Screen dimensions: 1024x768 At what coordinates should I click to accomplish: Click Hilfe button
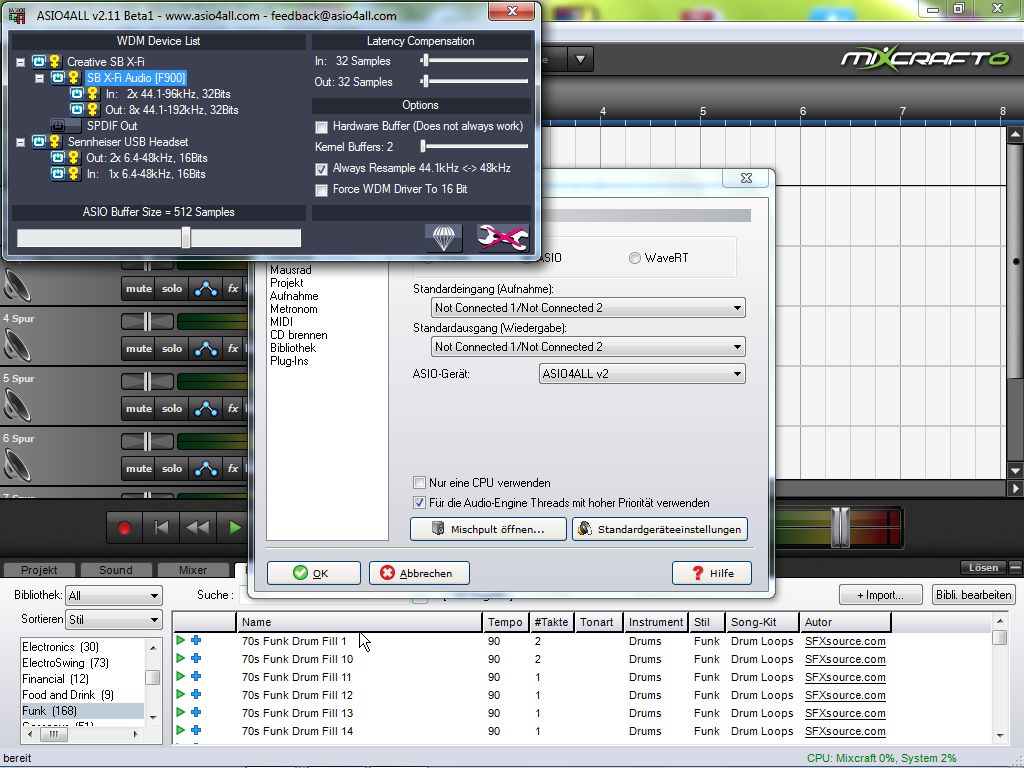(x=712, y=573)
